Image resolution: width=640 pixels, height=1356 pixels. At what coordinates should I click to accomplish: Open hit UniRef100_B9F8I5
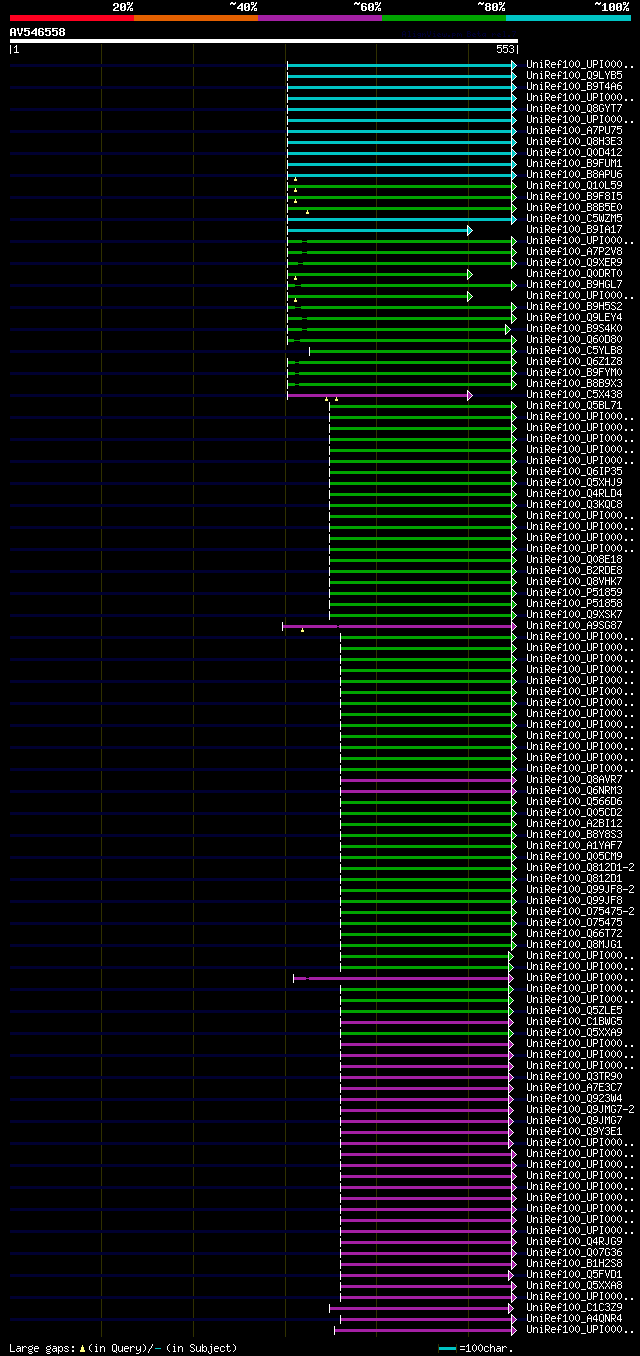pos(575,196)
